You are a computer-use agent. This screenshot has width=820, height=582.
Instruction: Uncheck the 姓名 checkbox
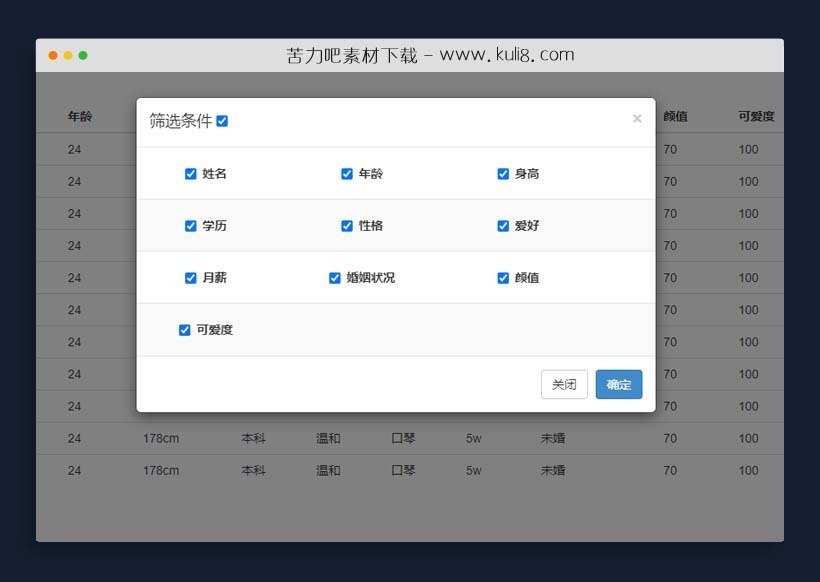click(190, 173)
